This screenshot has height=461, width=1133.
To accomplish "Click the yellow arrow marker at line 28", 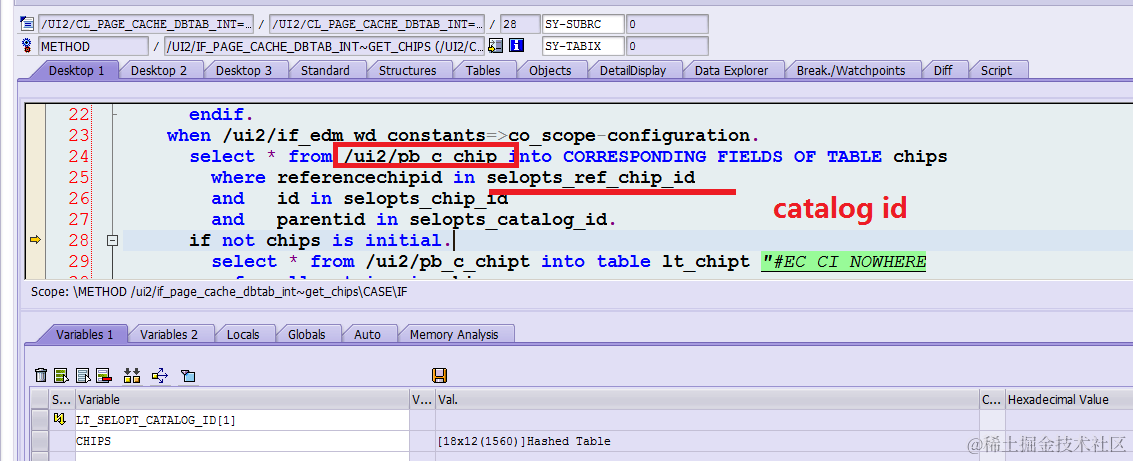I will tap(35, 240).
